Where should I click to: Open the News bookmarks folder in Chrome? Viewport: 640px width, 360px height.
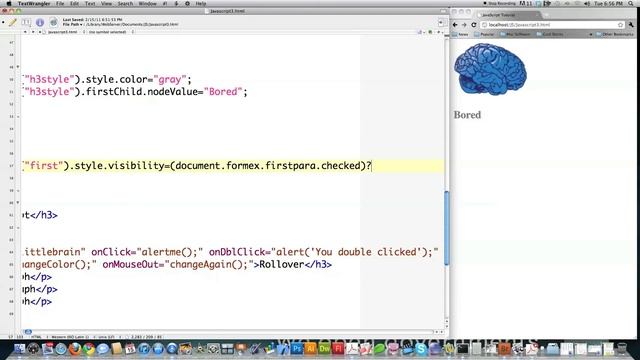tap(460, 34)
